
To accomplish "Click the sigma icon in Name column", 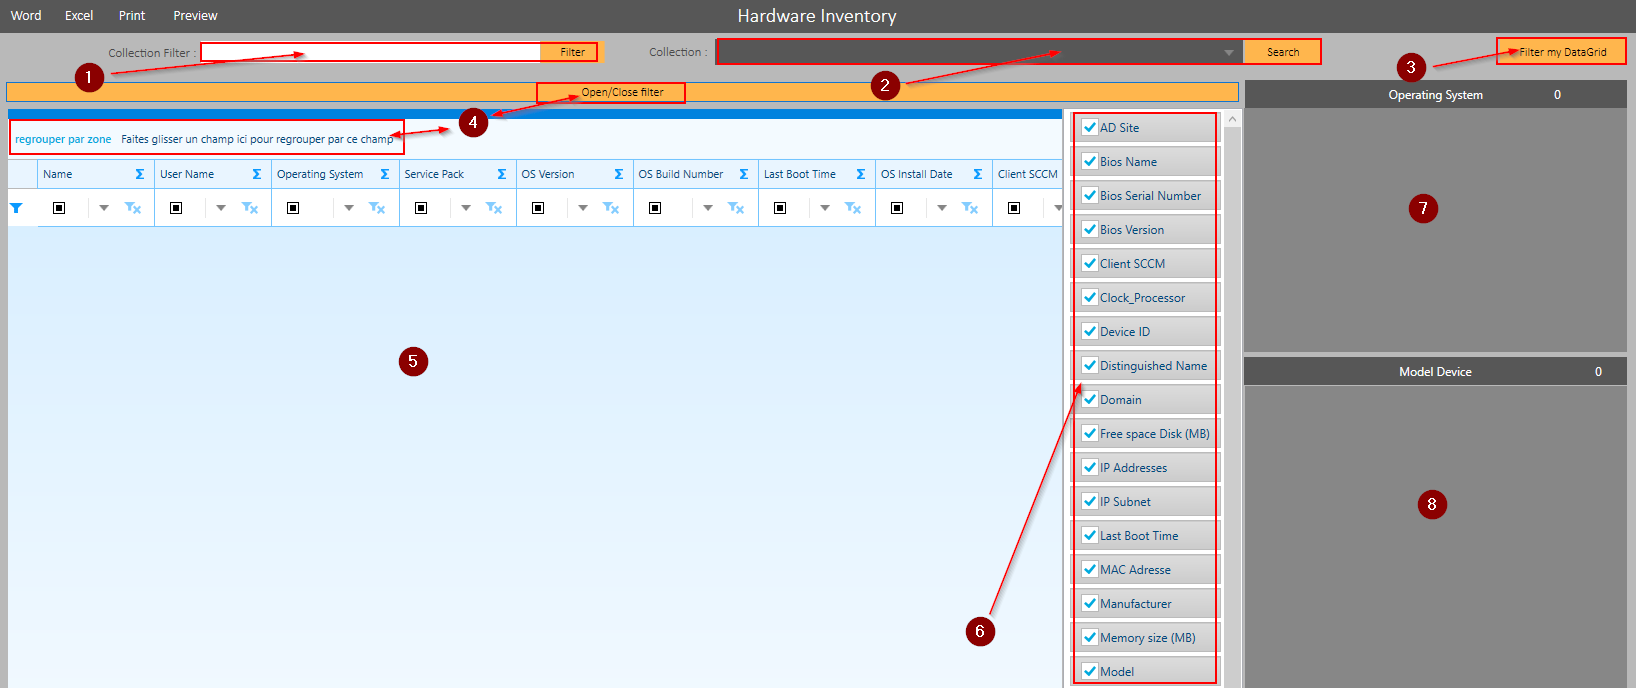I will pyautogui.click(x=140, y=174).
